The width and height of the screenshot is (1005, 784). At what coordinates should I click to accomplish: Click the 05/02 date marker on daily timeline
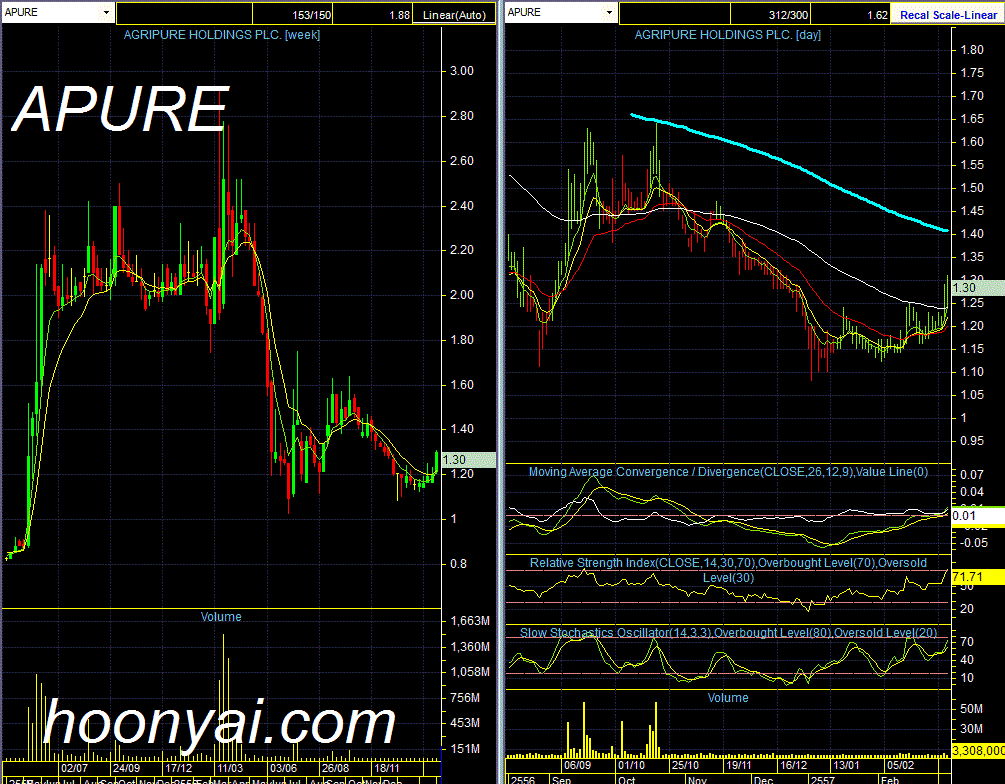click(900, 765)
